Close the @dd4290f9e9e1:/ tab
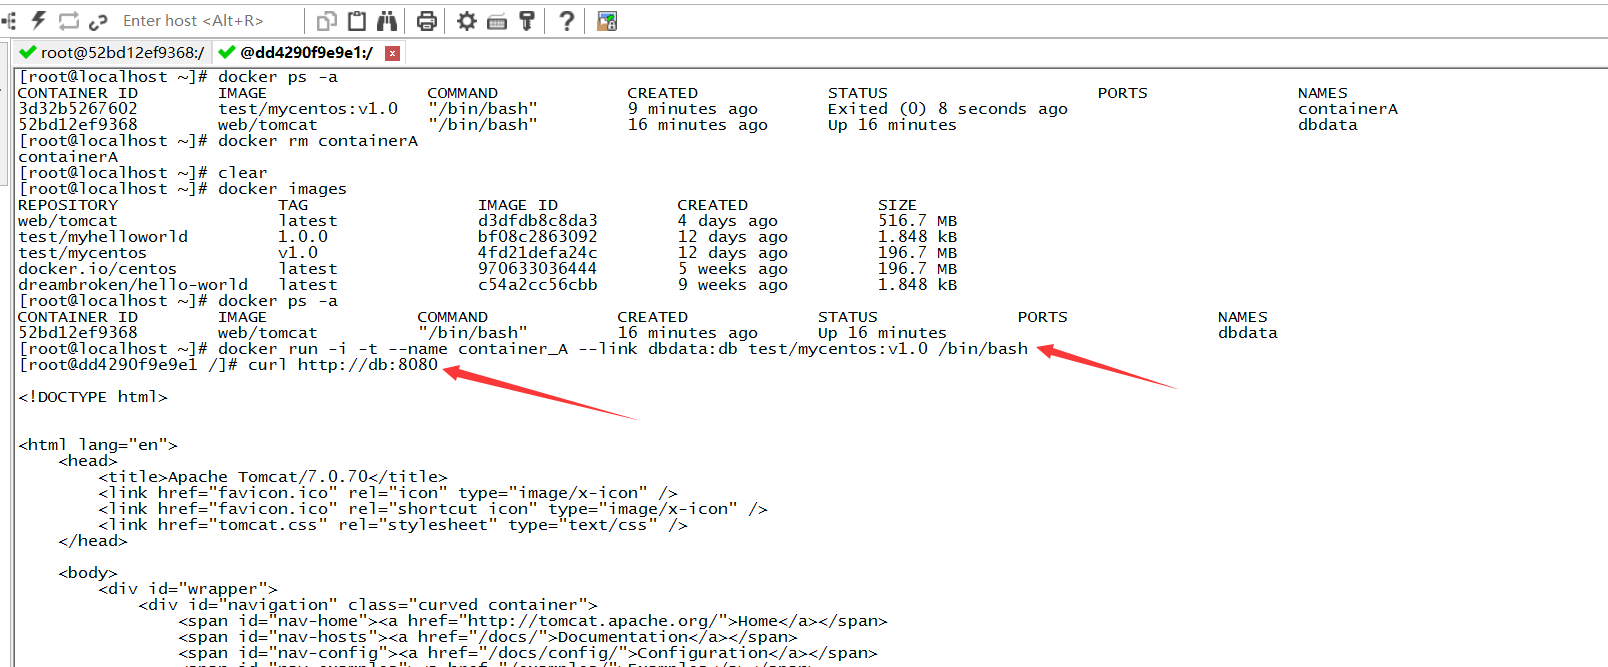The image size is (1608, 667). 392,53
